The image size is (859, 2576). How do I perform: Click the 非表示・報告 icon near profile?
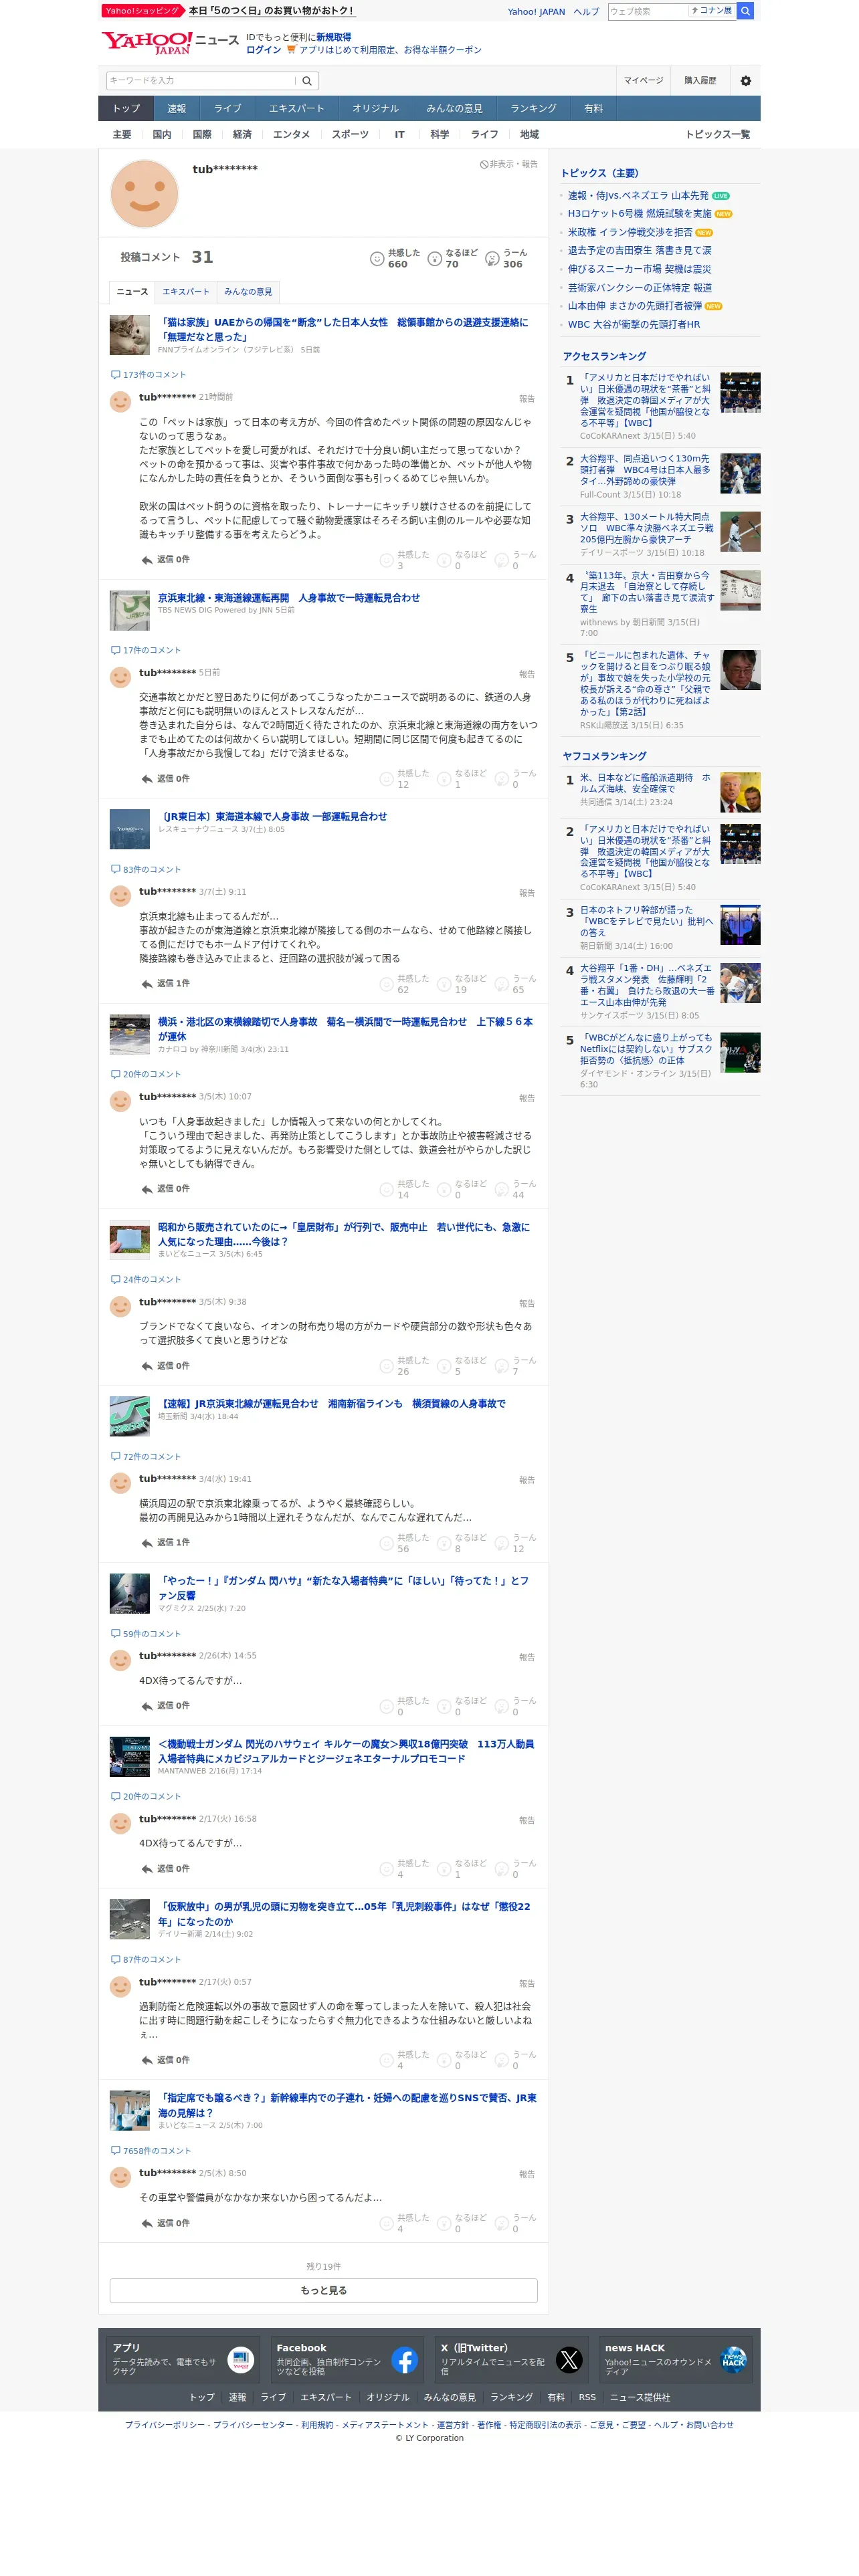click(484, 164)
